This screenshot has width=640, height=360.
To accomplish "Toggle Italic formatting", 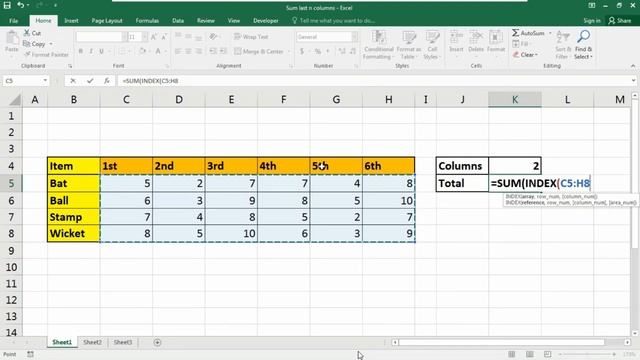I will (x=91, y=51).
